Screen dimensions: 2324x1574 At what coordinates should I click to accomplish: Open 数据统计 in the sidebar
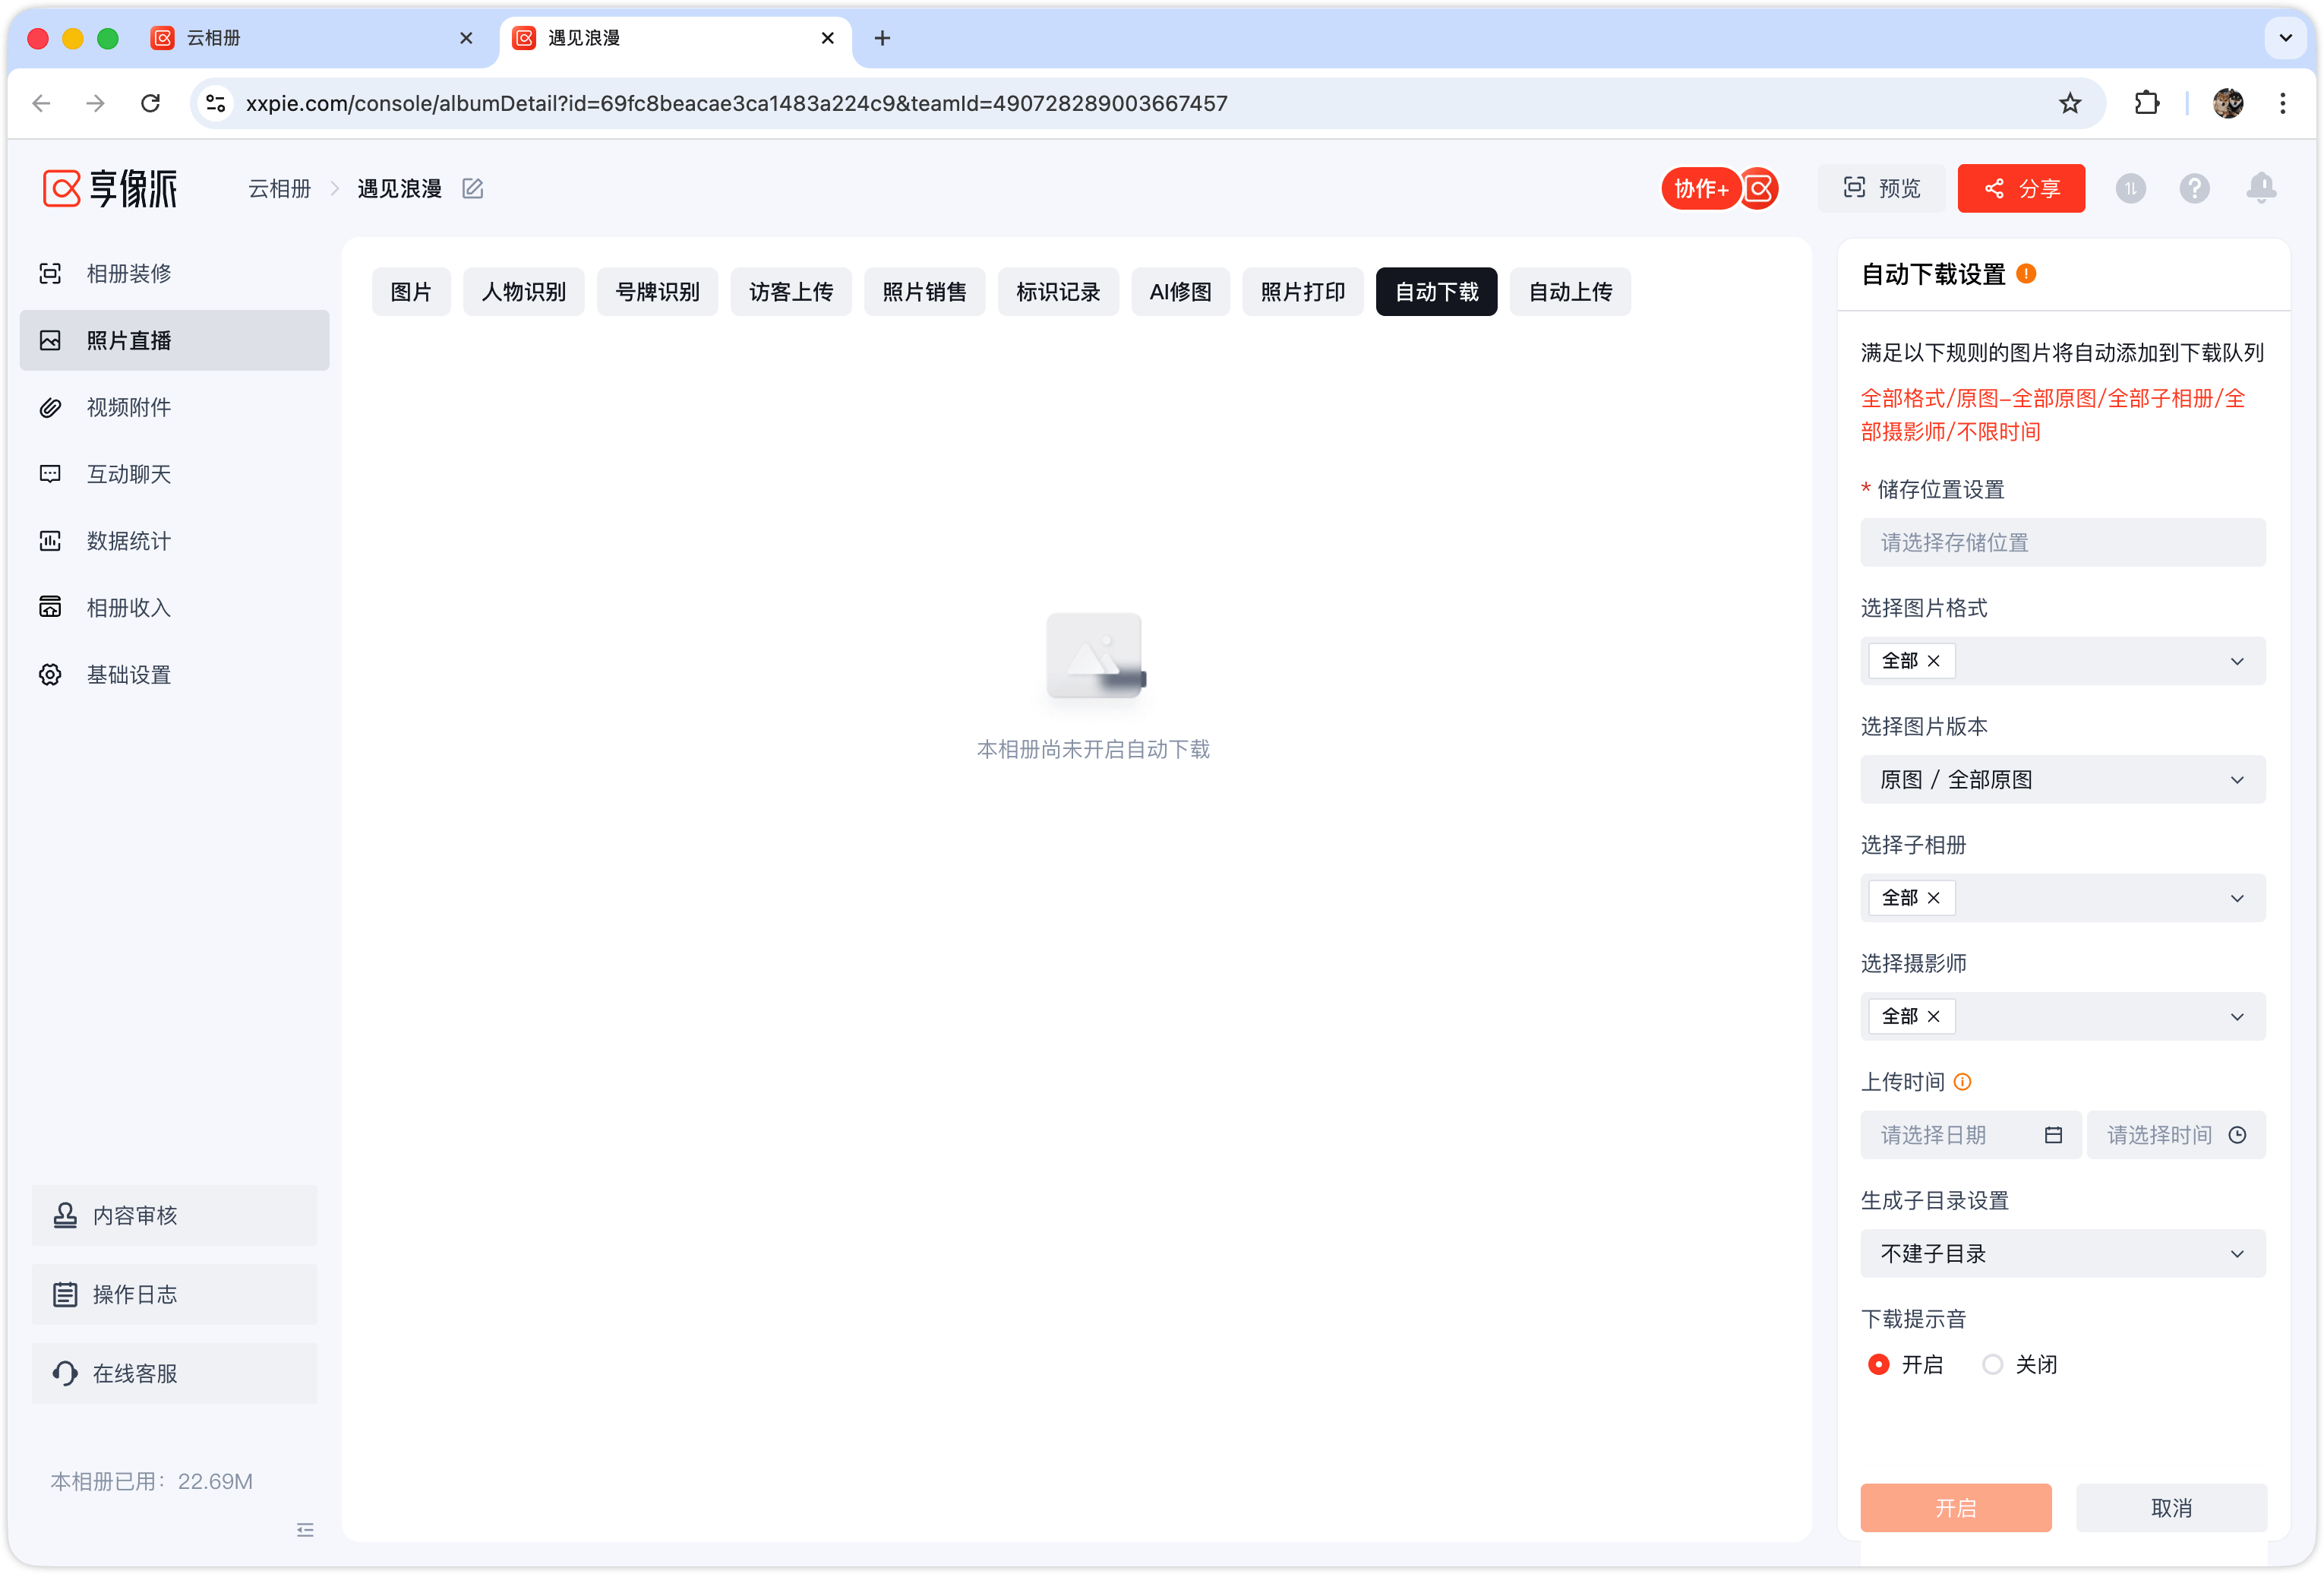click(x=174, y=541)
